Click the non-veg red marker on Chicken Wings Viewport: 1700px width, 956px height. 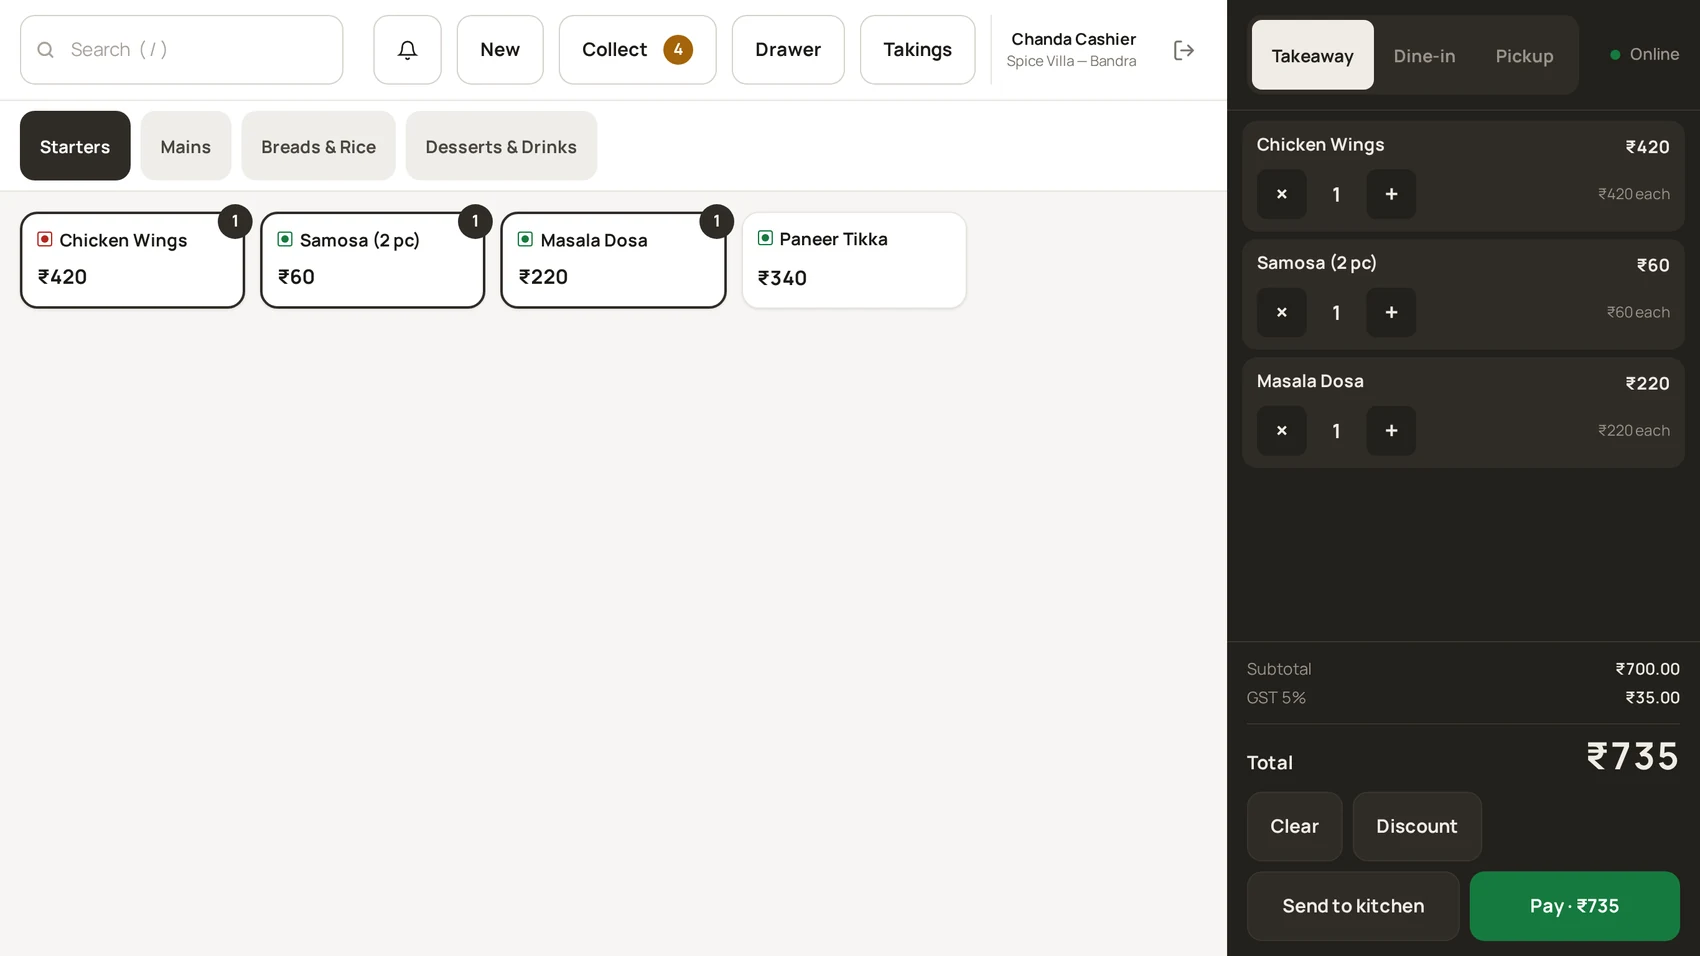(x=45, y=239)
